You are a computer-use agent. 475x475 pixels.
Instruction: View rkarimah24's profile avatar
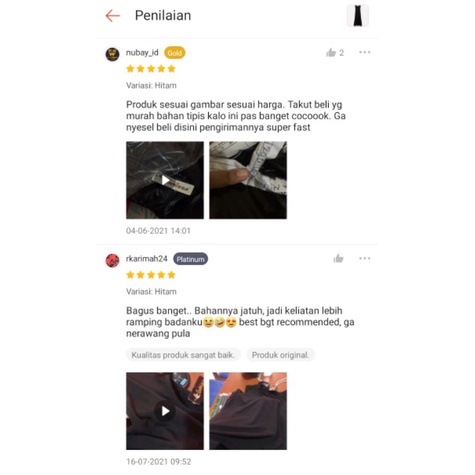[113, 260]
